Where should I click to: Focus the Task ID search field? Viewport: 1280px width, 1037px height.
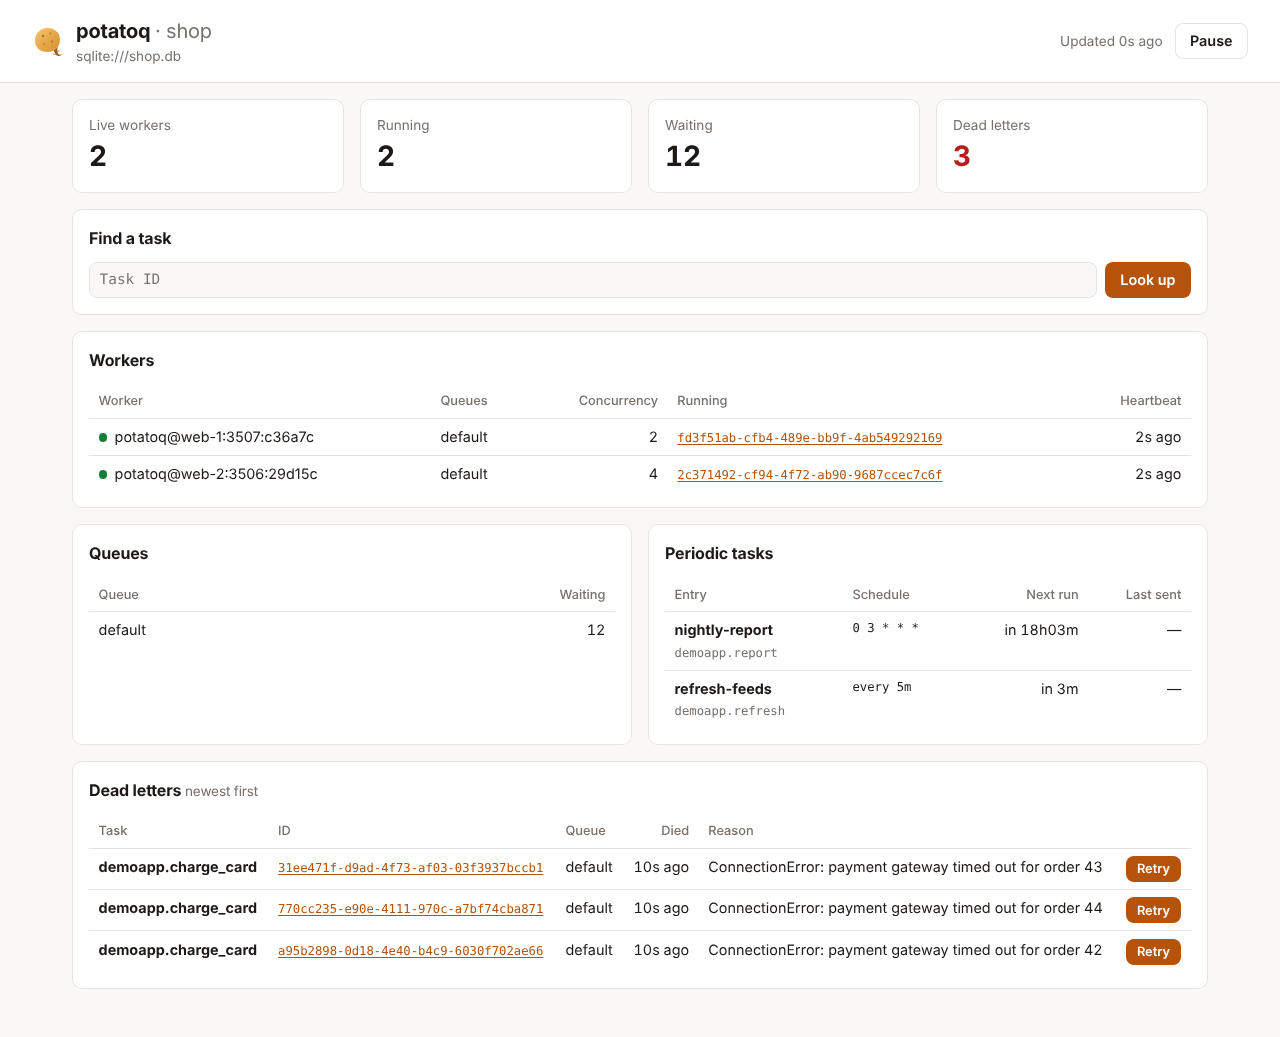pos(593,280)
